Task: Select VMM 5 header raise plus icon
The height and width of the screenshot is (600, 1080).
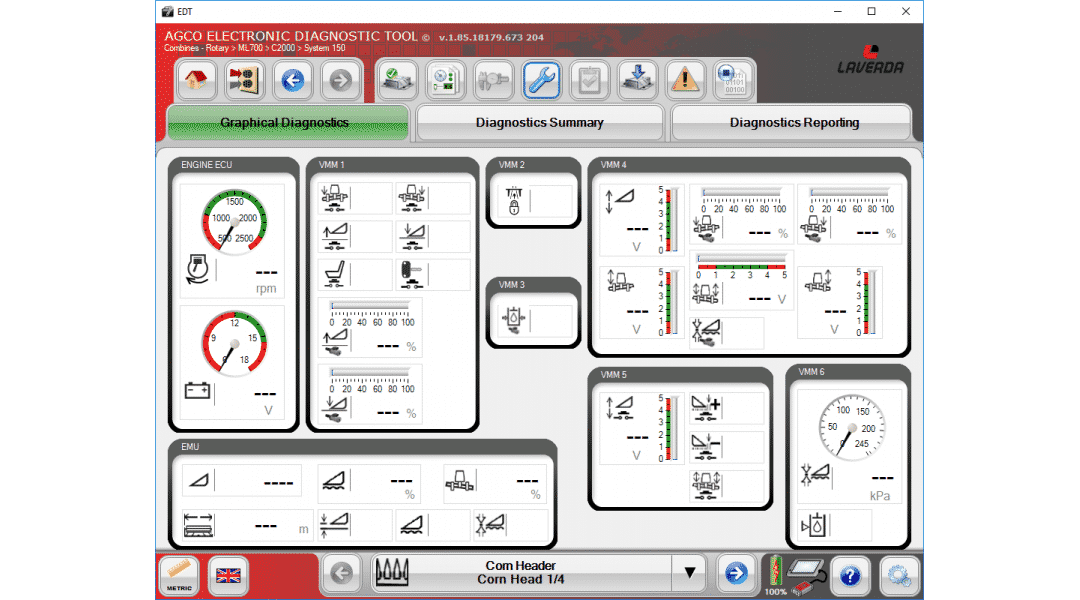Action: pos(705,408)
